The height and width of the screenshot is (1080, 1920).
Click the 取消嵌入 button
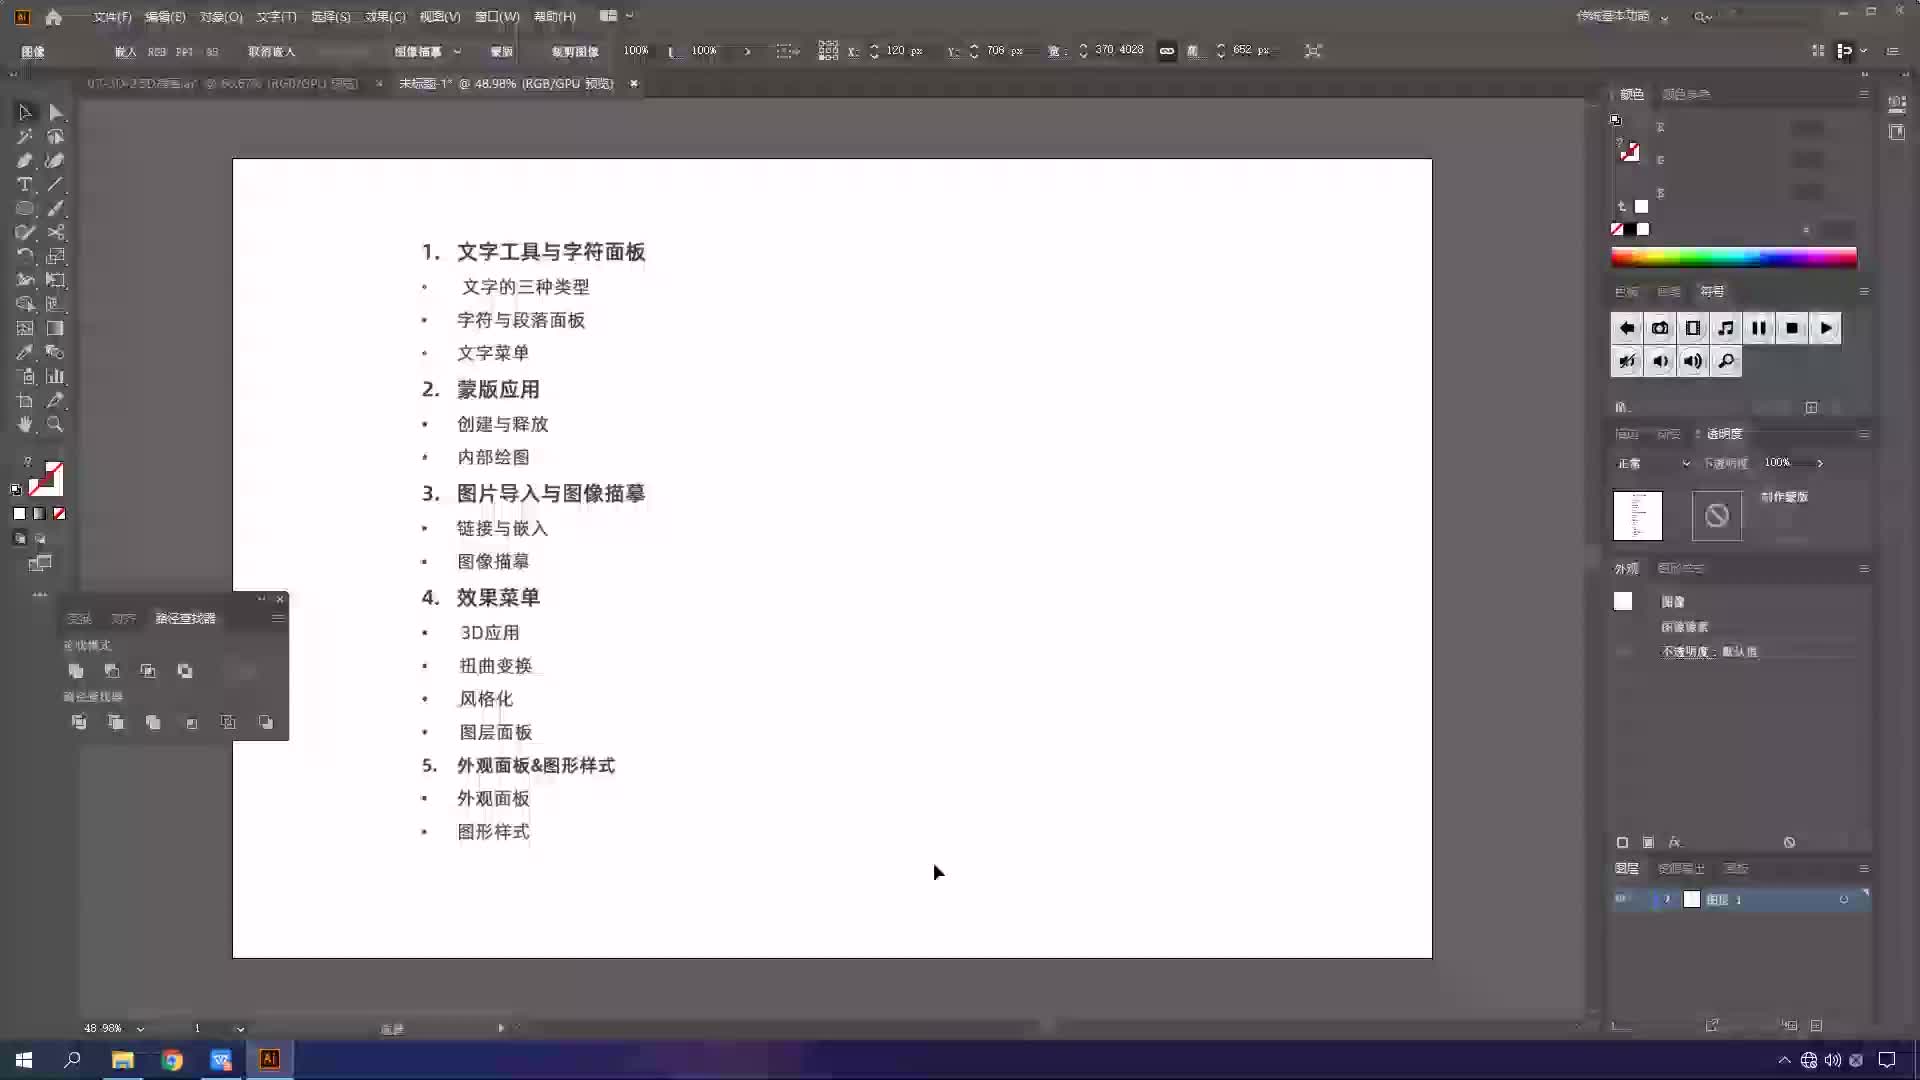(271, 51)
